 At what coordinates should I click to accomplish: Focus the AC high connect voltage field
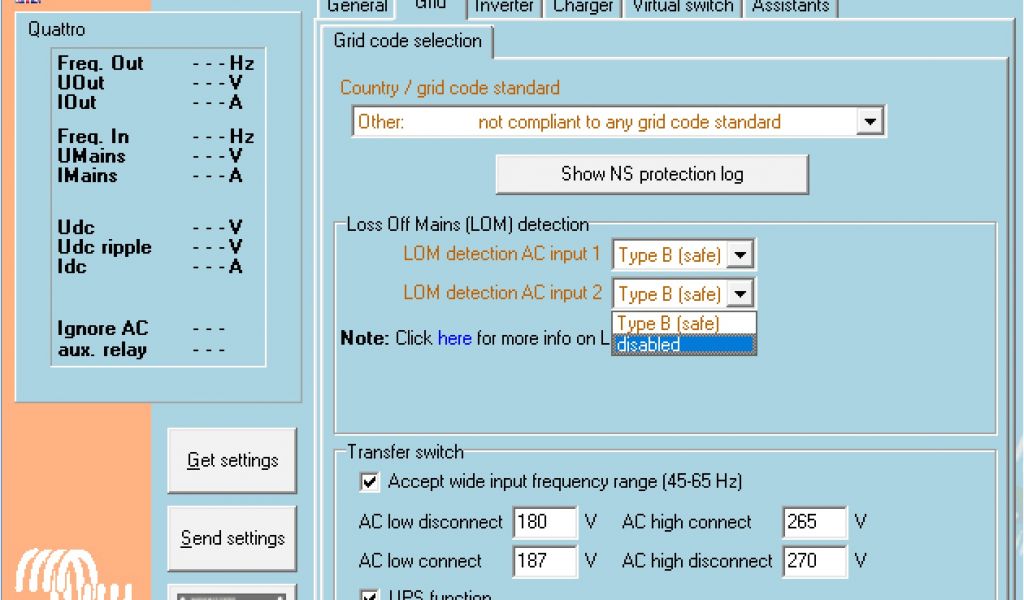tap(814, 522)
